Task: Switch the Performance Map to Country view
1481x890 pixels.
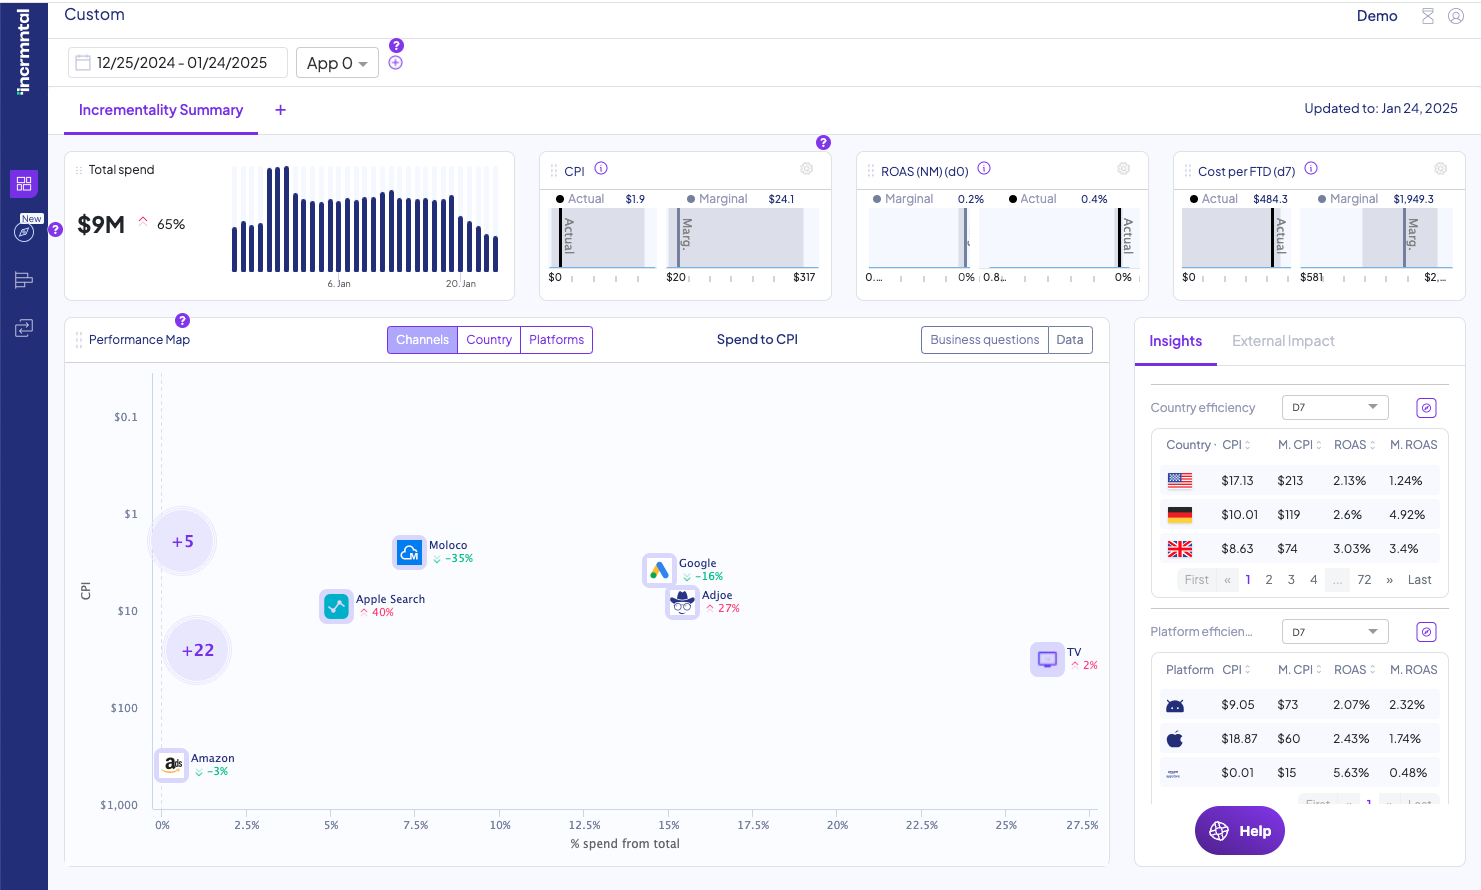Action: click(489, 340)
